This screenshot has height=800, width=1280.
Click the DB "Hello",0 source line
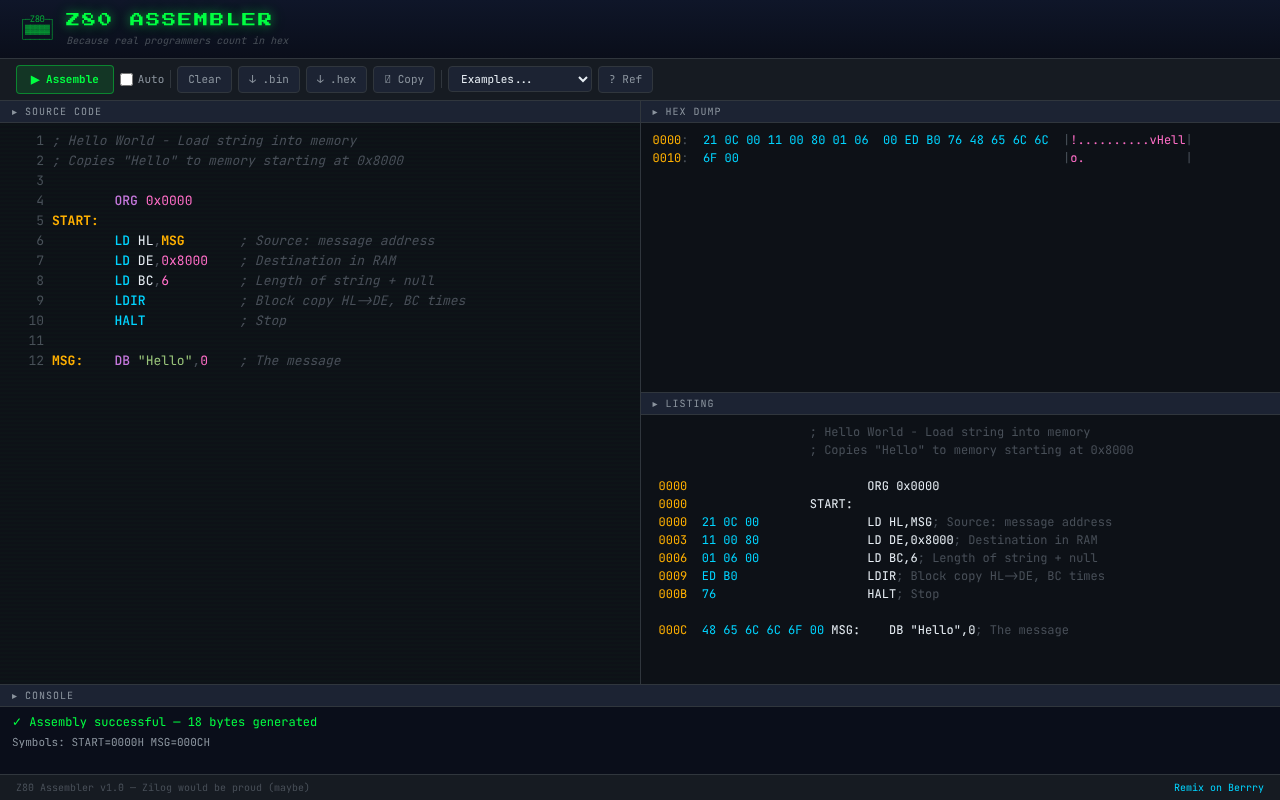point(161,361)
